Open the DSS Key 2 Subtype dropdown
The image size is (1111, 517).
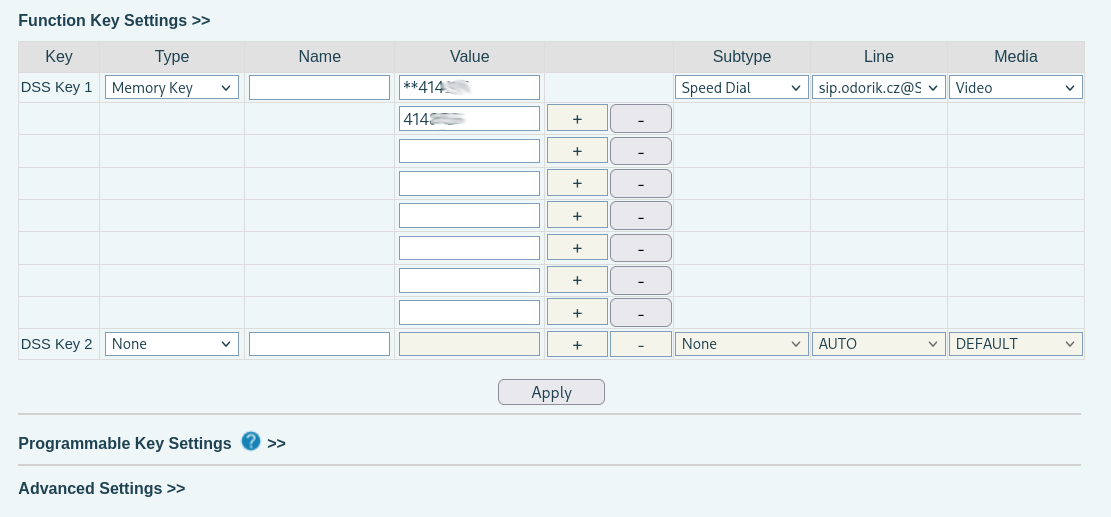click(741, 344)
